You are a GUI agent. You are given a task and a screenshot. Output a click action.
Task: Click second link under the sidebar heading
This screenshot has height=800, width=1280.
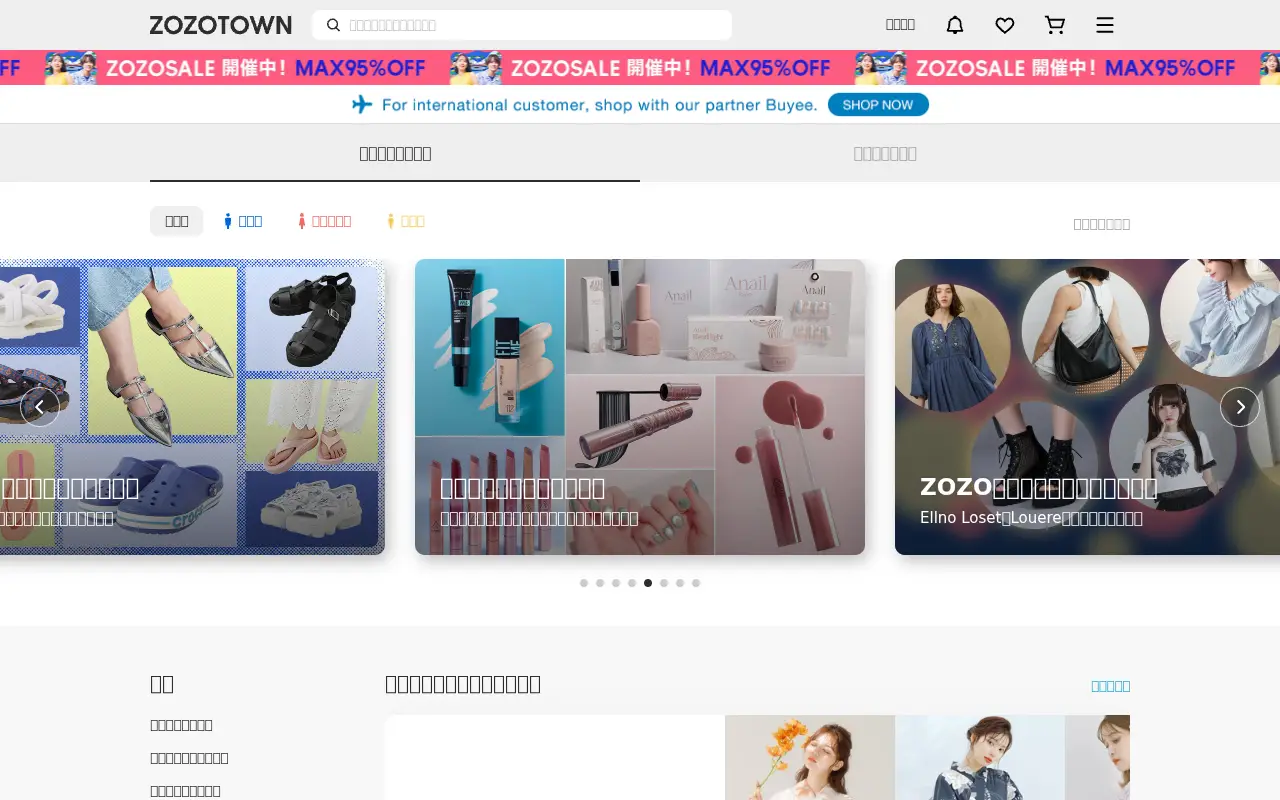pos(189,758)
